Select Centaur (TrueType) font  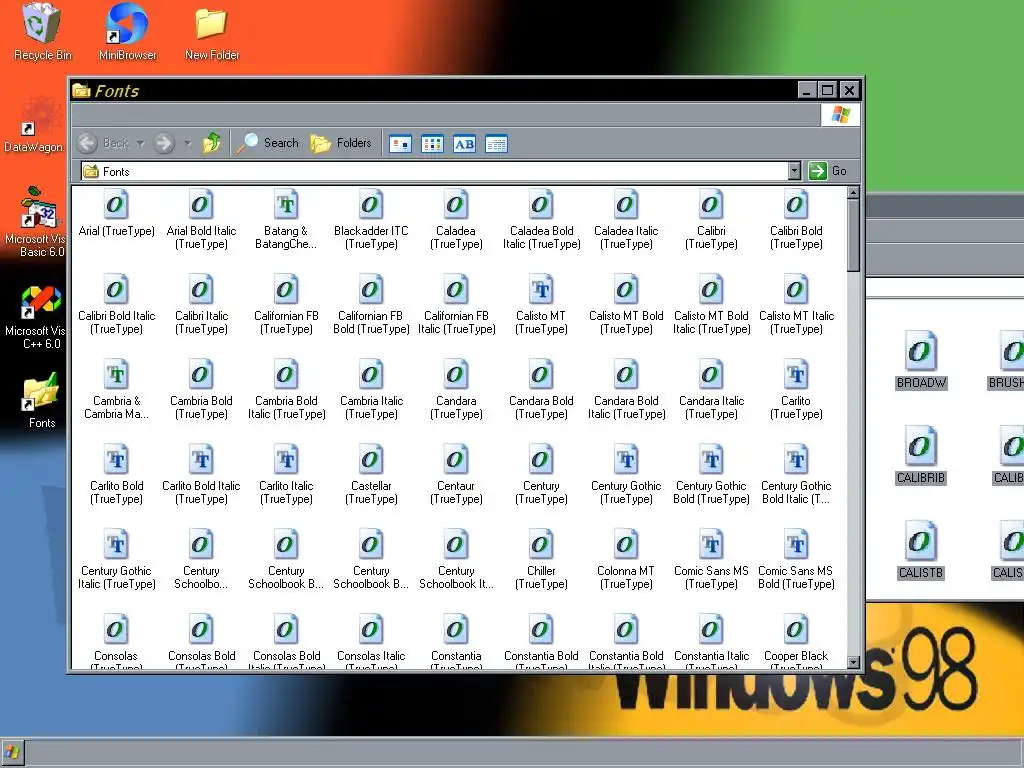coord(456,474)
